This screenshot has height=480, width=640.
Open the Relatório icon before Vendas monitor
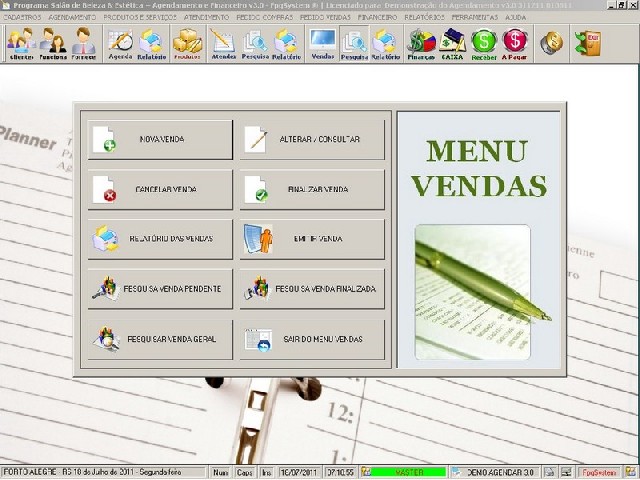pyautogui.click(x=286, y=44)
